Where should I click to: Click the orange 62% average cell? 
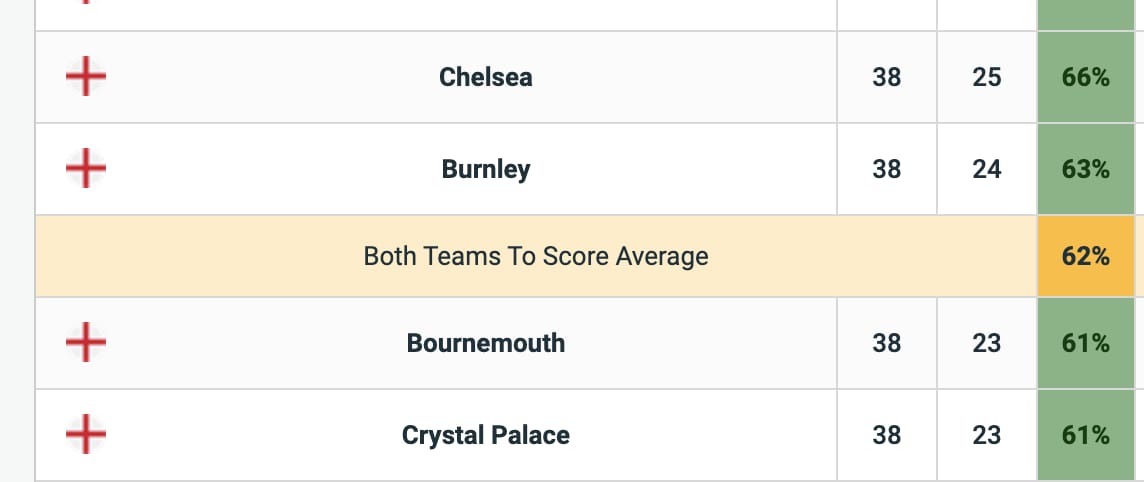(1086, 256)
